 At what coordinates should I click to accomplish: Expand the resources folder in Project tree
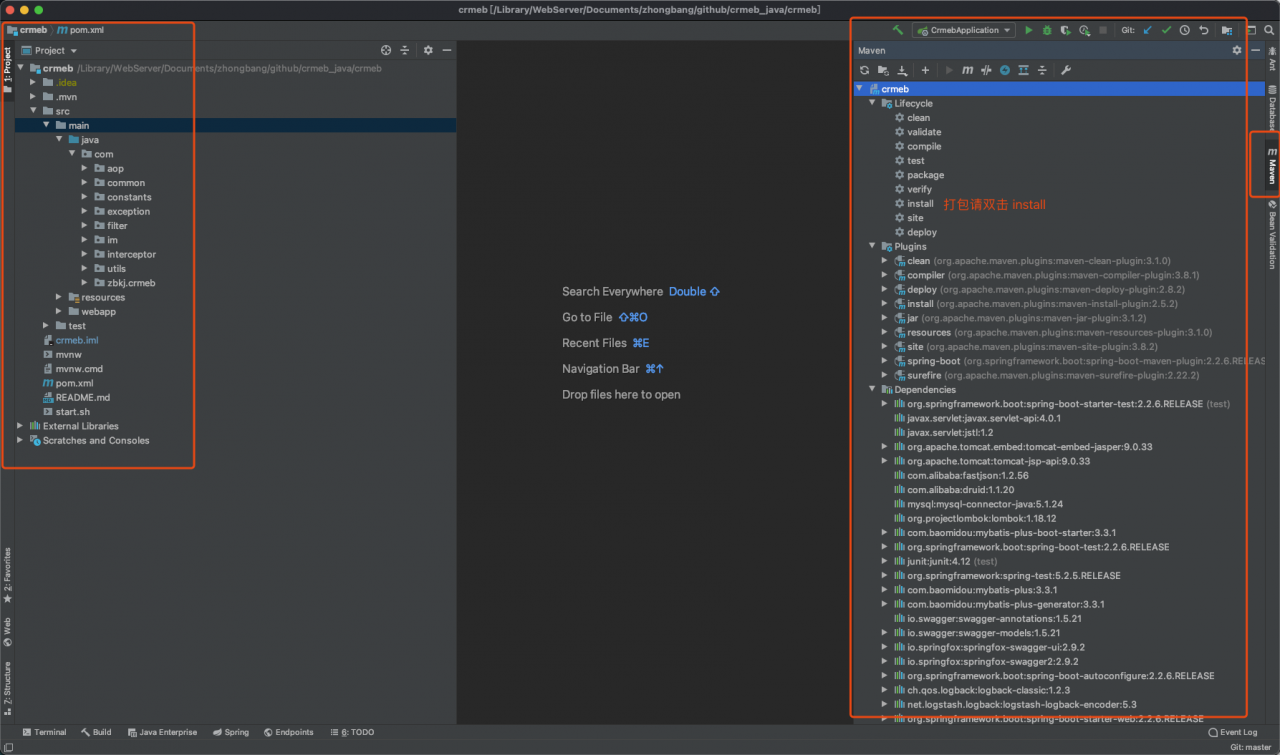59,297
